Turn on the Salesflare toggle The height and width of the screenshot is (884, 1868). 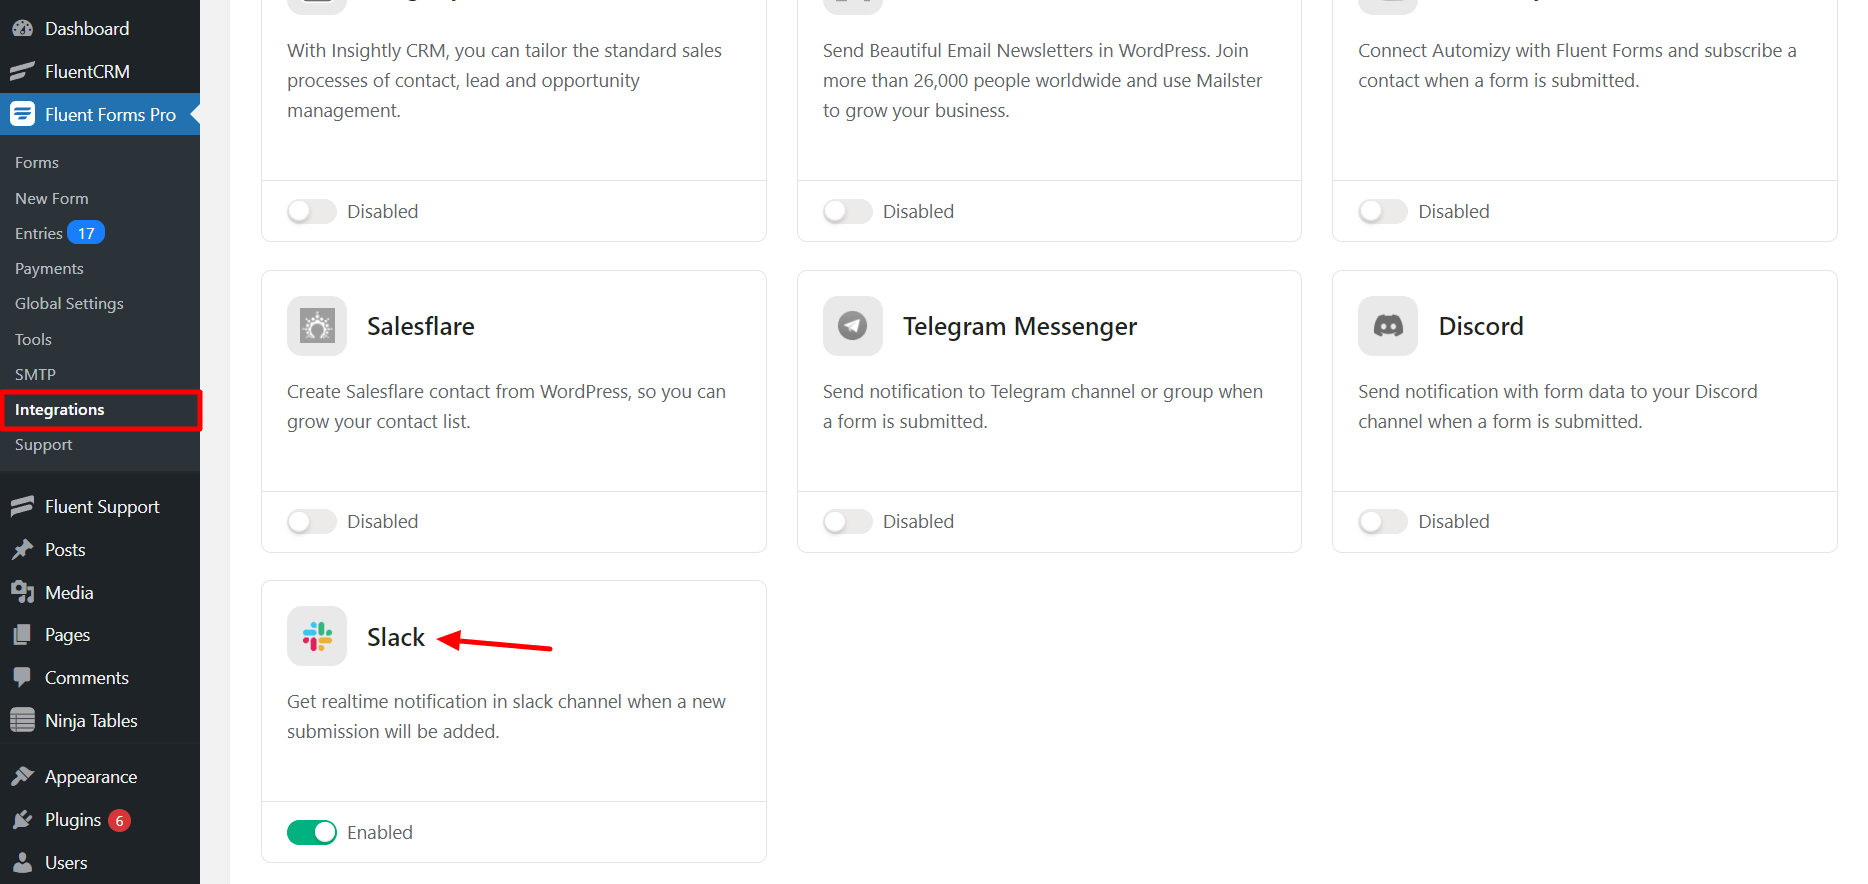(x=312, y=522)
